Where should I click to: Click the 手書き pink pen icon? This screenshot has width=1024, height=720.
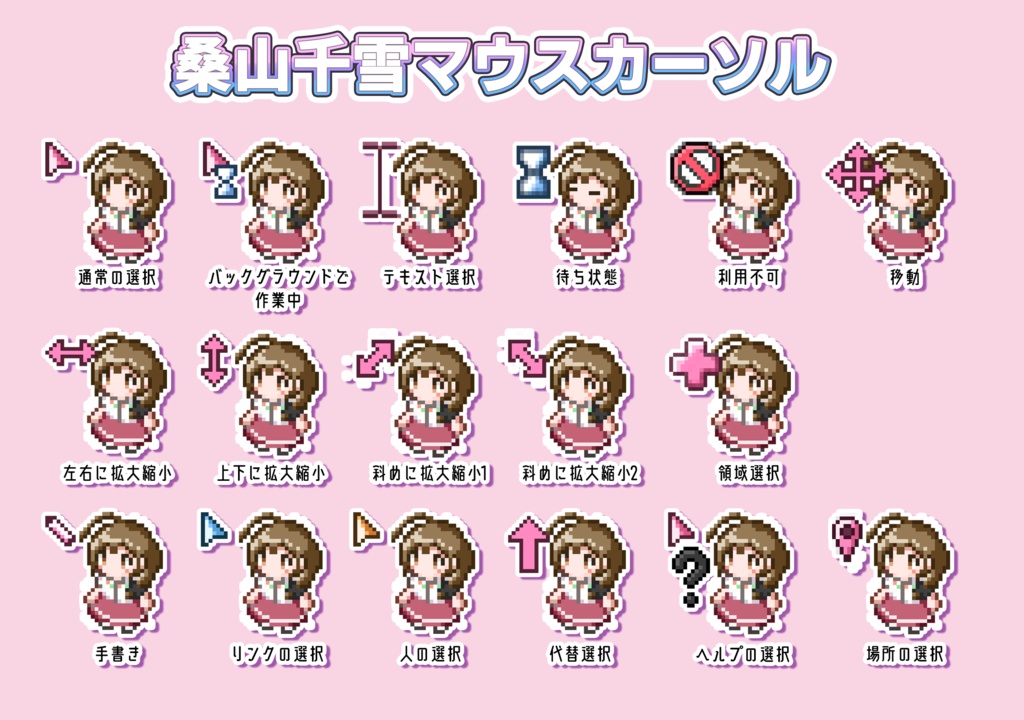(60, 530)
